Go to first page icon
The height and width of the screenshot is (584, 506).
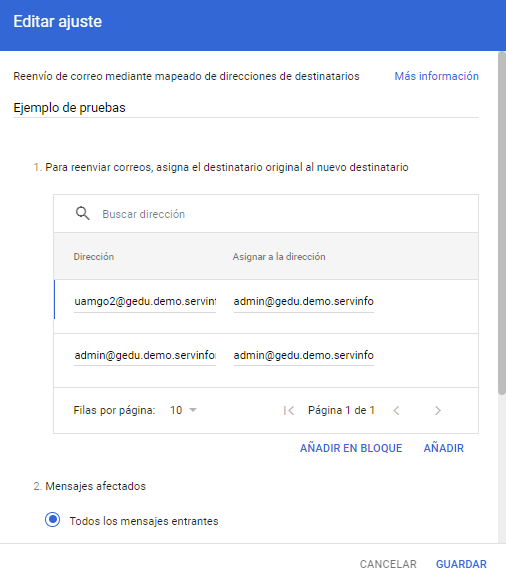289,410
